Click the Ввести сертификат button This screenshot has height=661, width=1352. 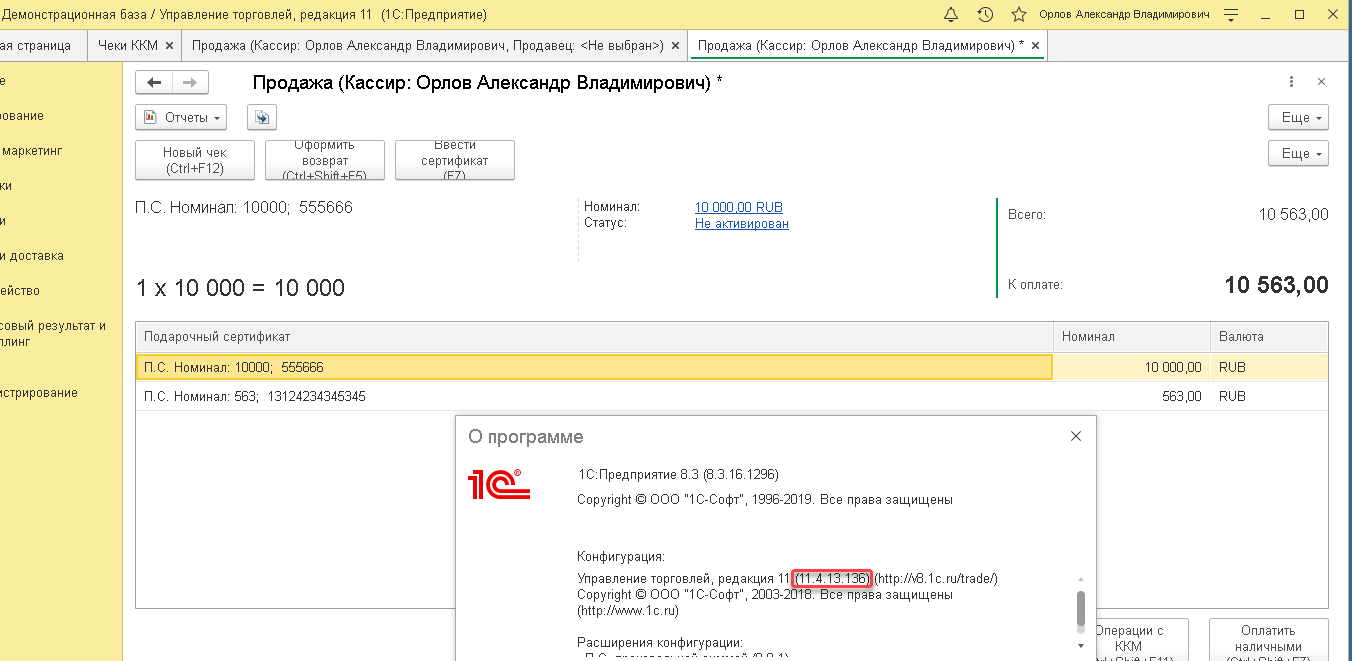pyautogui.click(x=455, y=160)
